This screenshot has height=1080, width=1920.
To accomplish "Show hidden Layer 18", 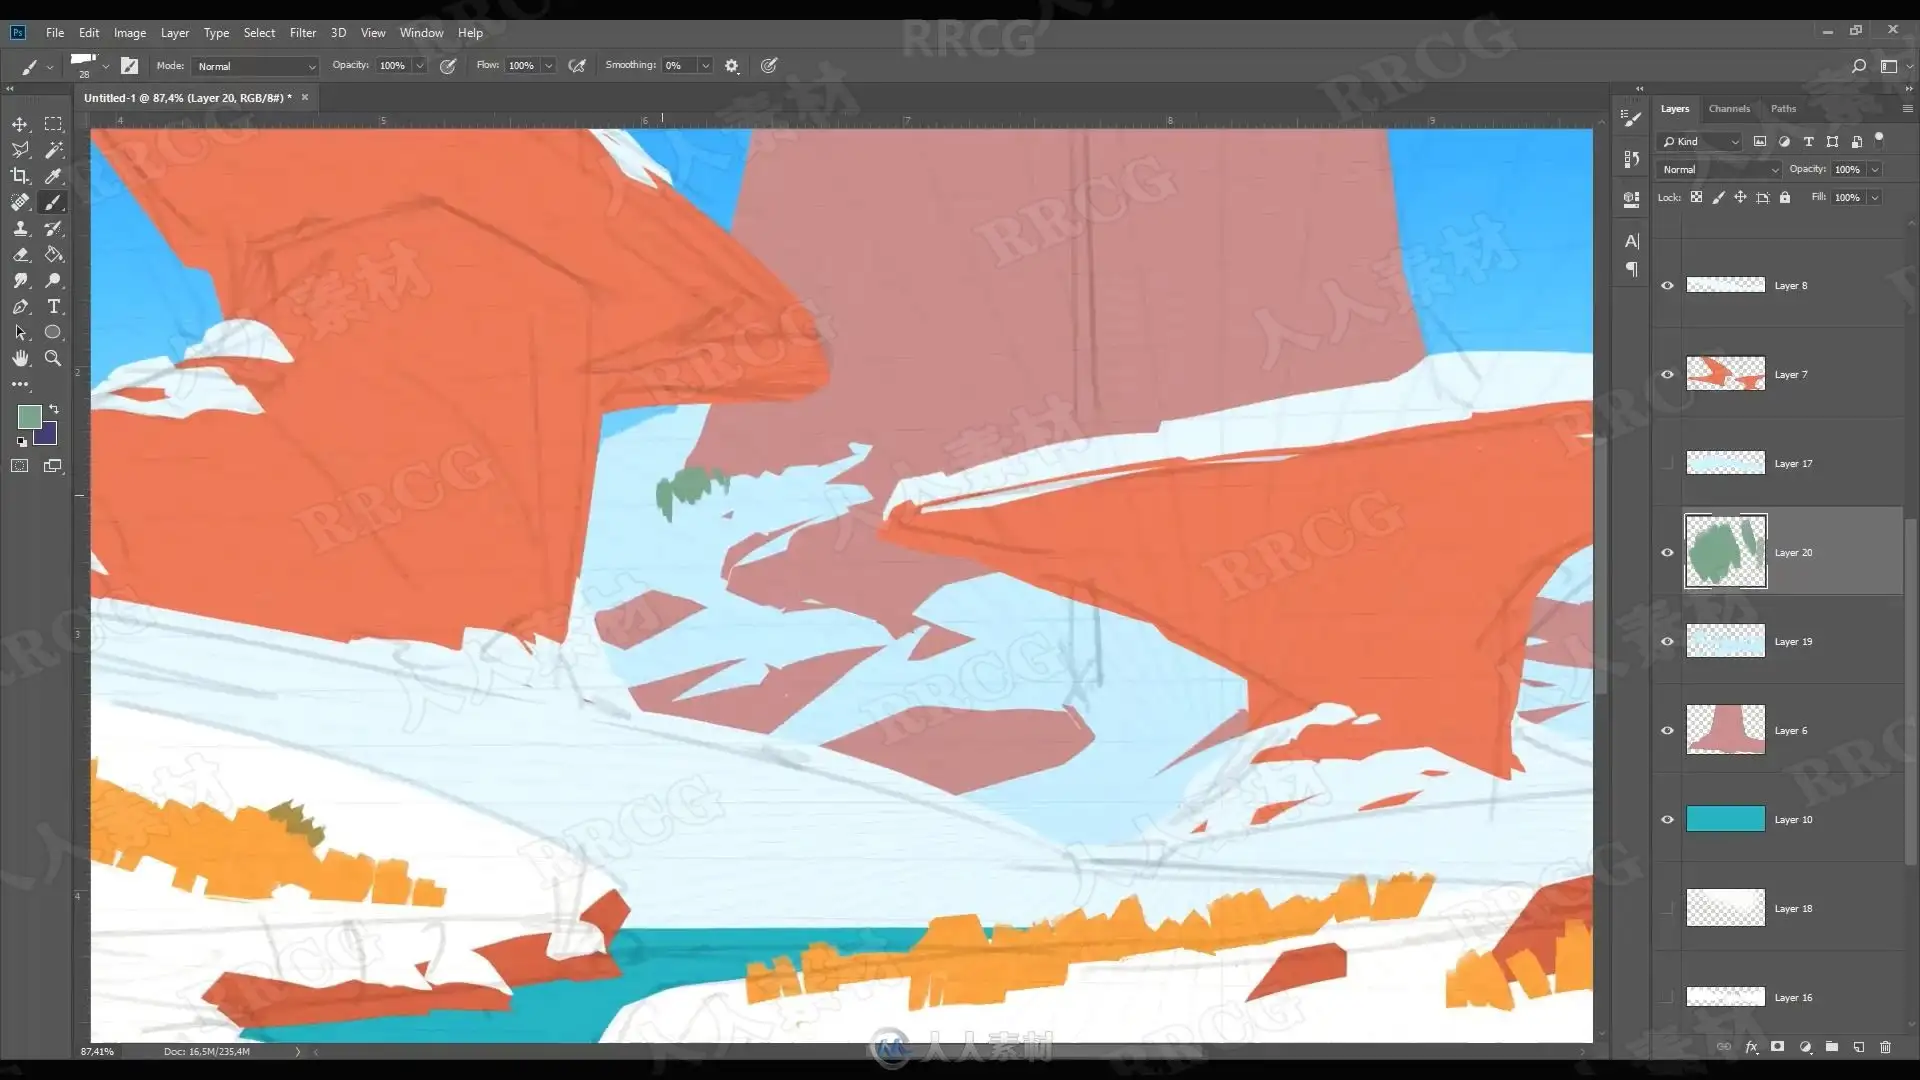I will 1667,909.
